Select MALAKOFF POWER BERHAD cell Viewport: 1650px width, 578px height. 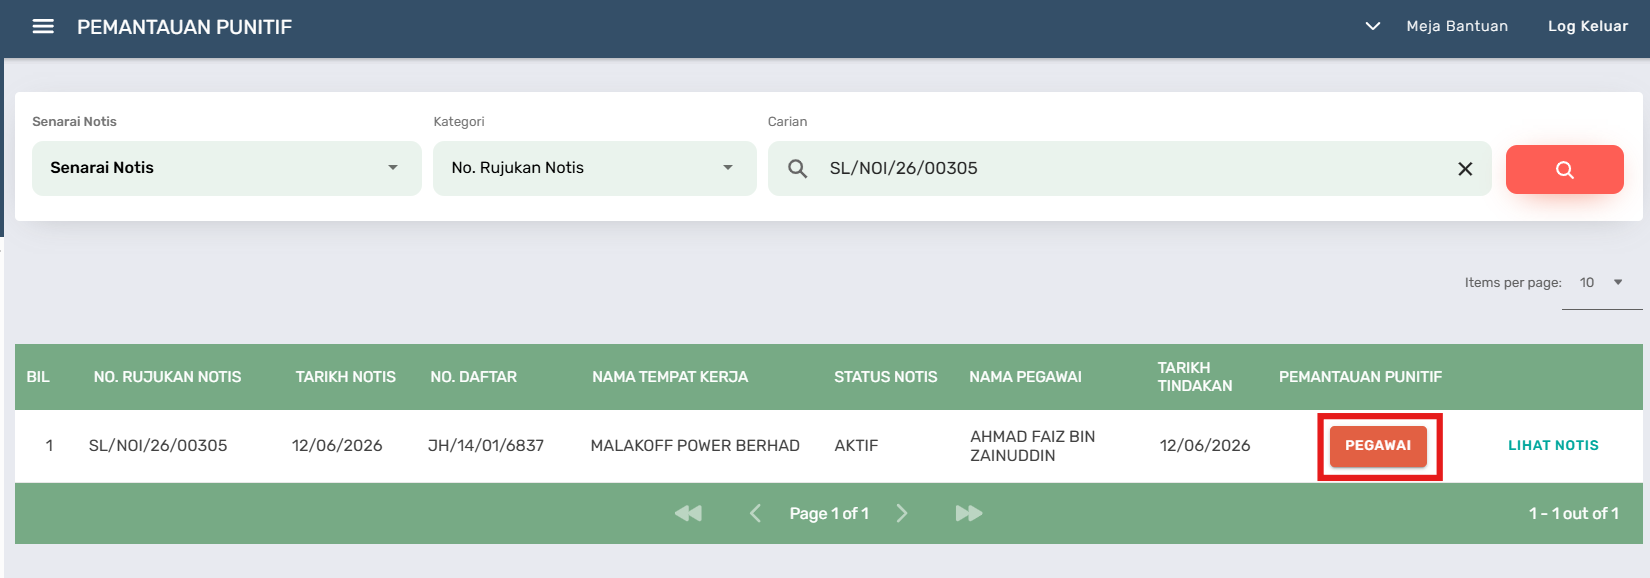tap(695, 446)
